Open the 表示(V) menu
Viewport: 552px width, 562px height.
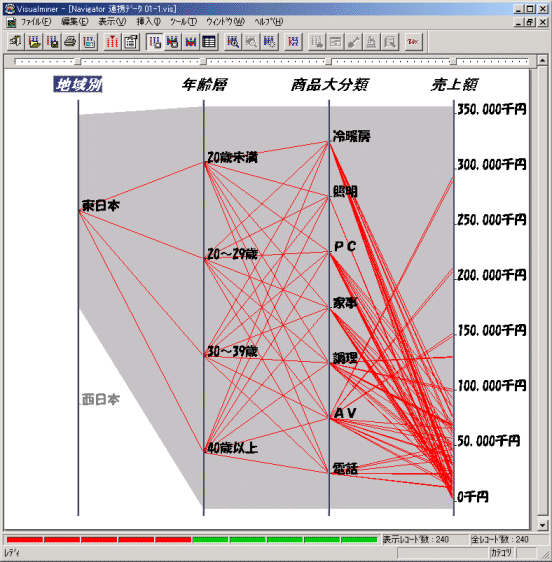click(x=112, y=22)
